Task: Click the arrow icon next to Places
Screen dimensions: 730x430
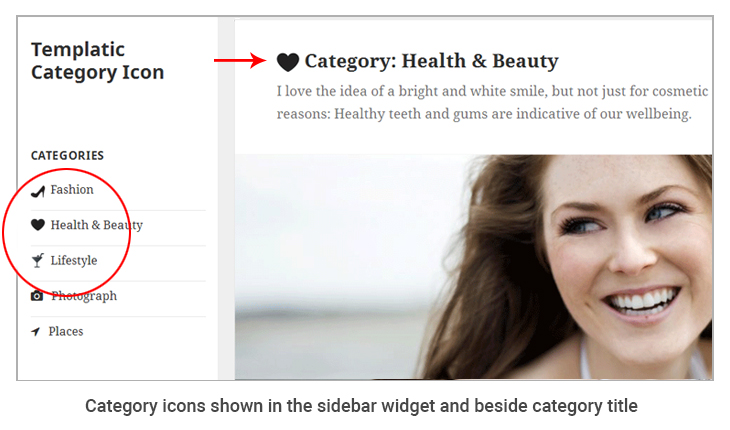Action: [x=35, y=331]
